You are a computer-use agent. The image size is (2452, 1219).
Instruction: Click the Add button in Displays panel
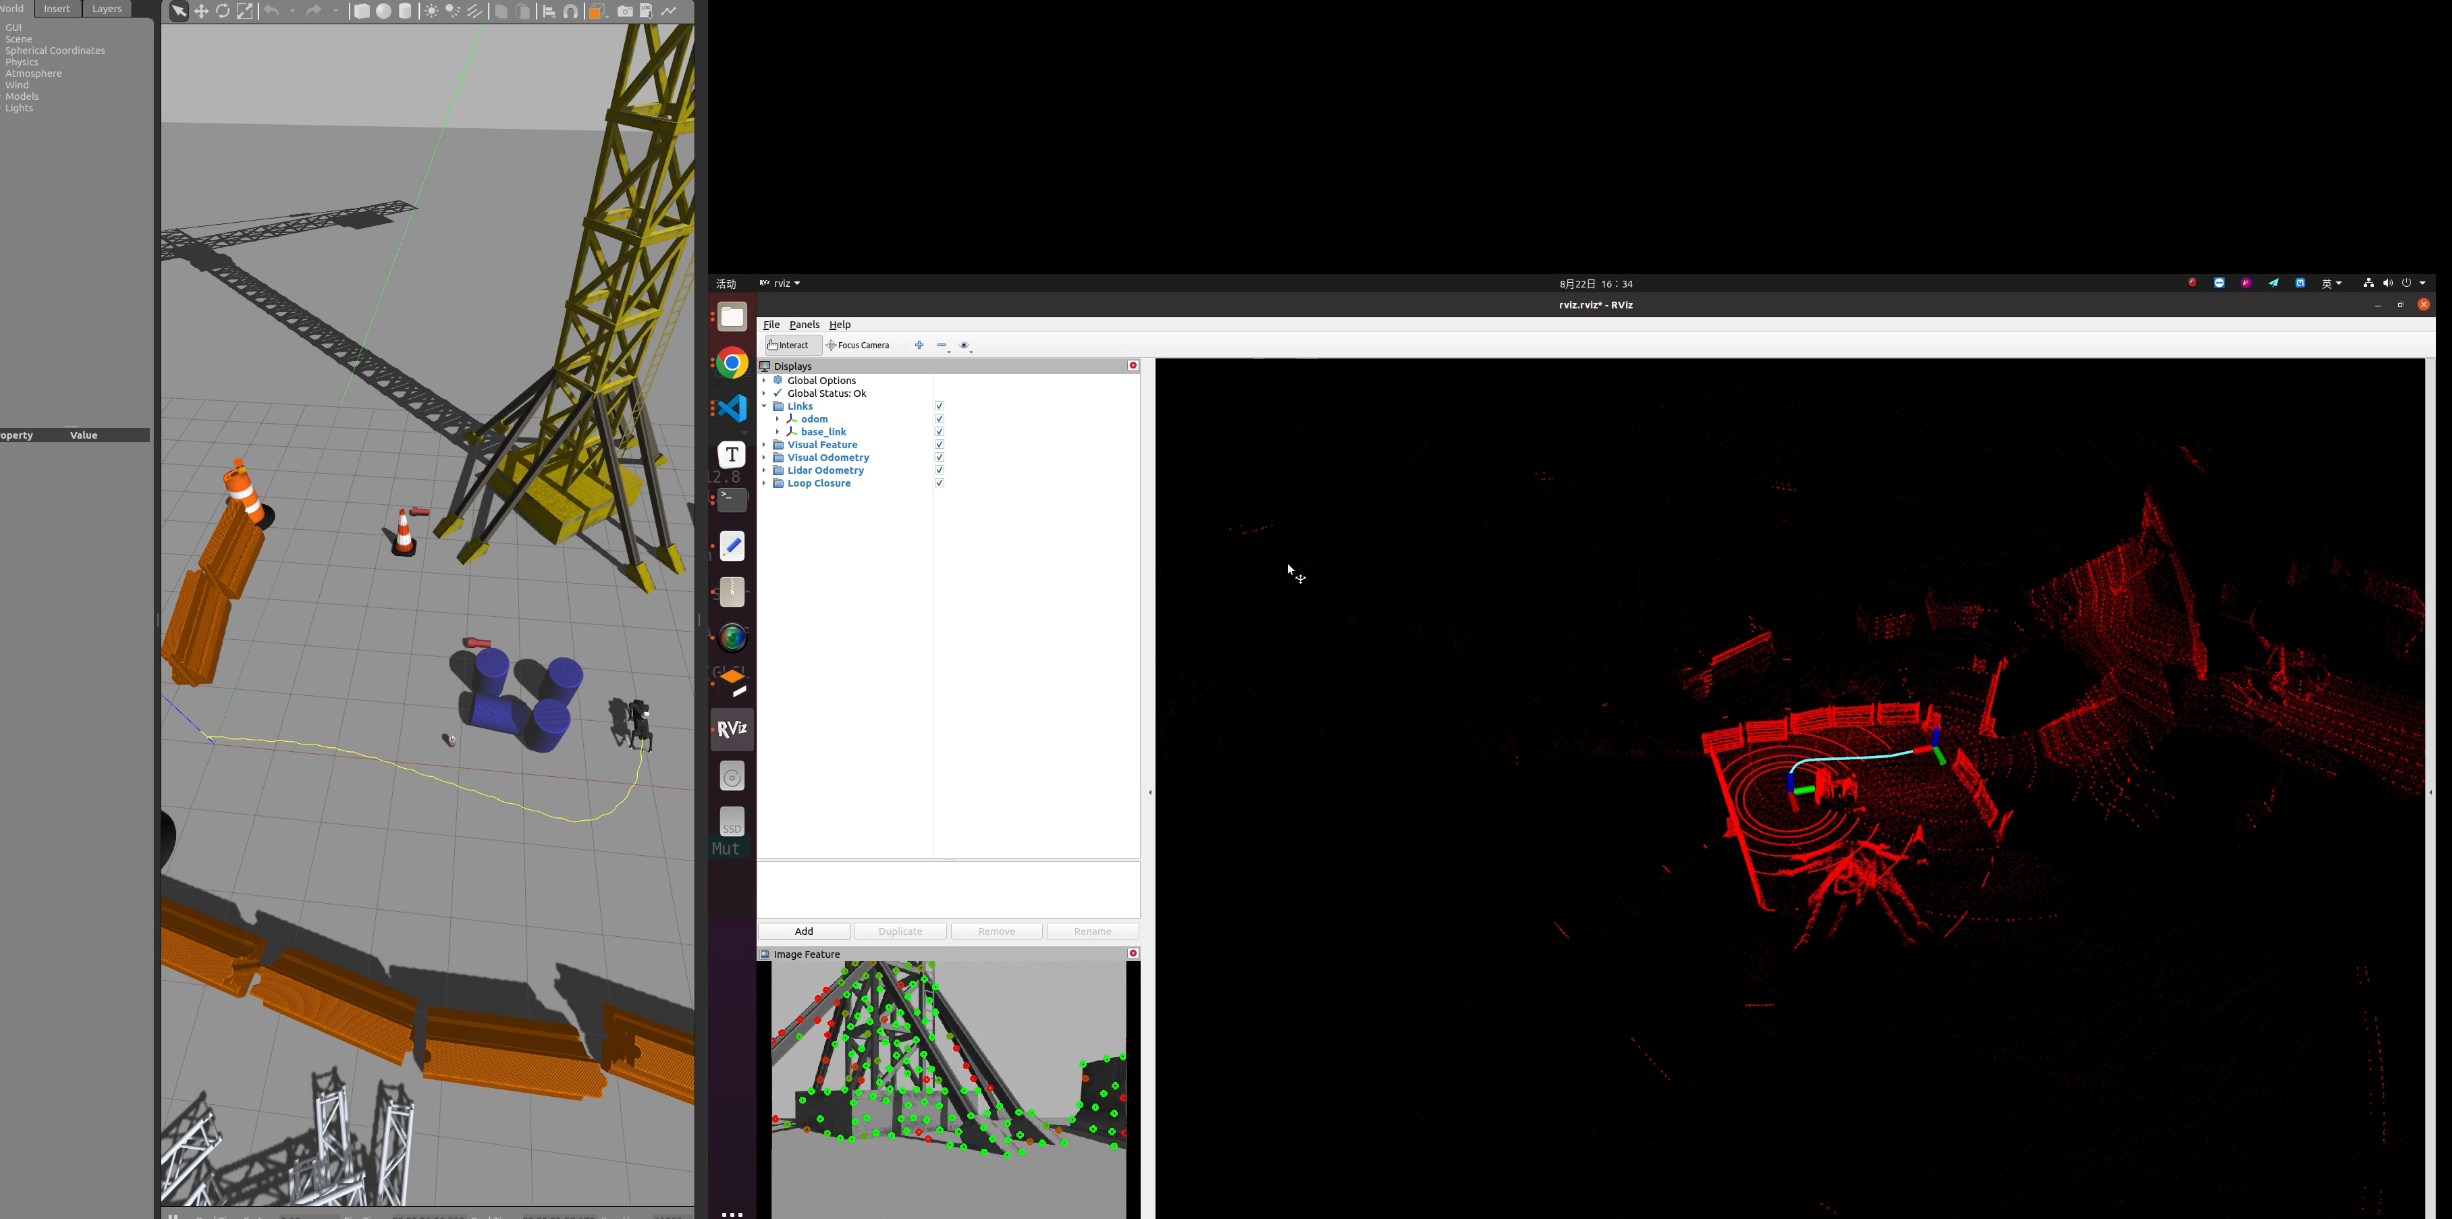point(804,931)
